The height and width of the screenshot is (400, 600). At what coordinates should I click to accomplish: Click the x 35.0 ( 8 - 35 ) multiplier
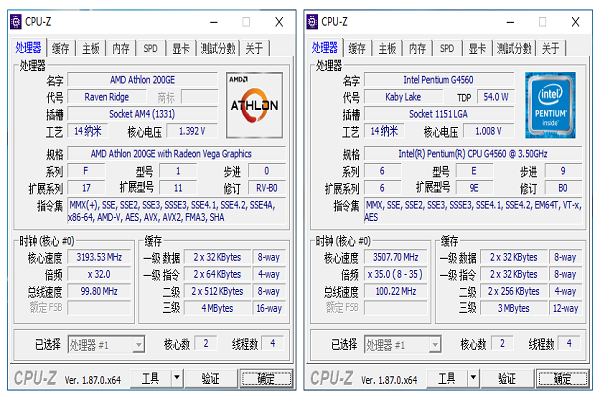(x=396, y=274)
